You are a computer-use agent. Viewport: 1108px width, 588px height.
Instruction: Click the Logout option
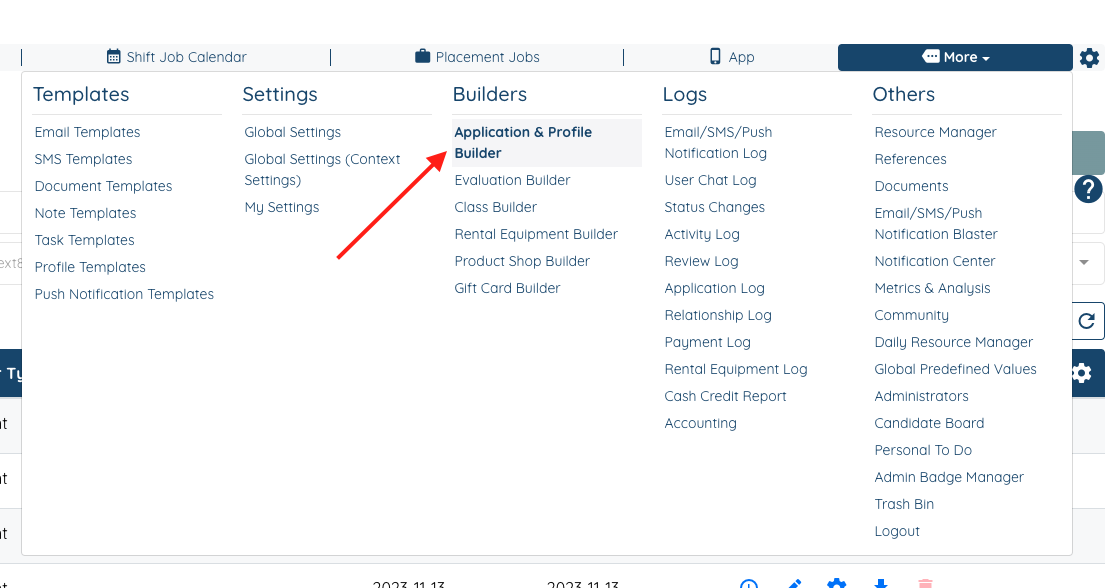point(897,531)
